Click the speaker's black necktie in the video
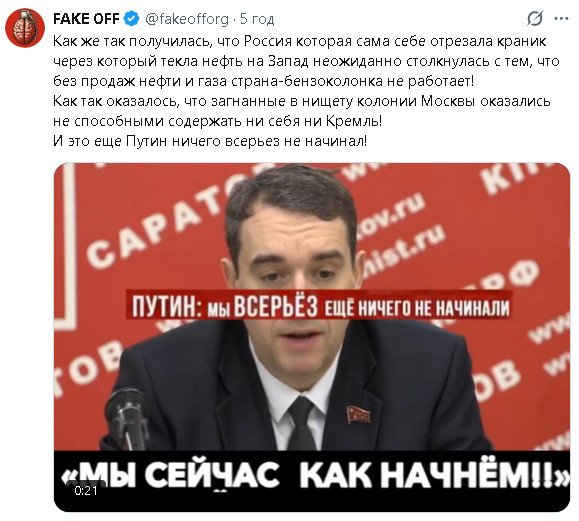579x521 pixels. coord(301,423)
